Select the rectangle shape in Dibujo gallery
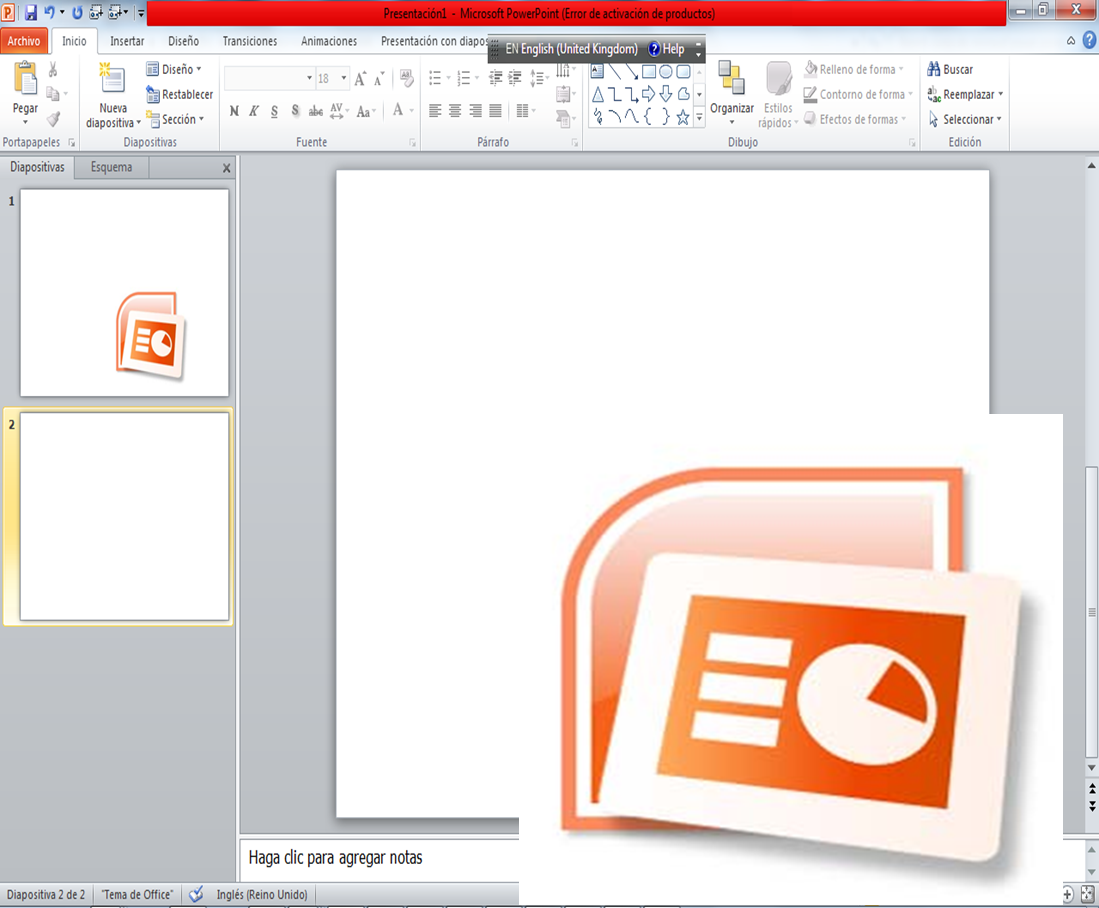Image resolution: width=1099 pixels, height=908 pixels. pos(649,71)
